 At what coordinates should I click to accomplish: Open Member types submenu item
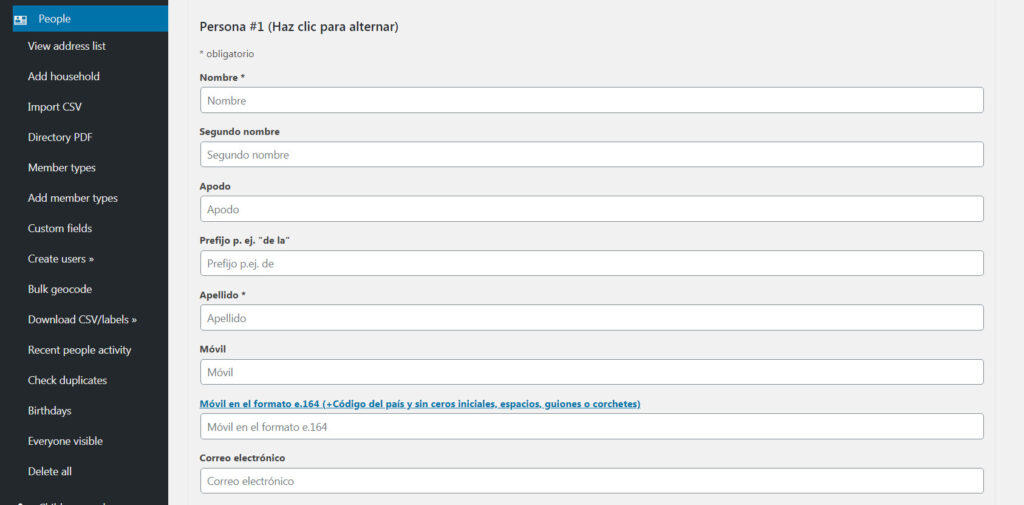pos(62,168)
